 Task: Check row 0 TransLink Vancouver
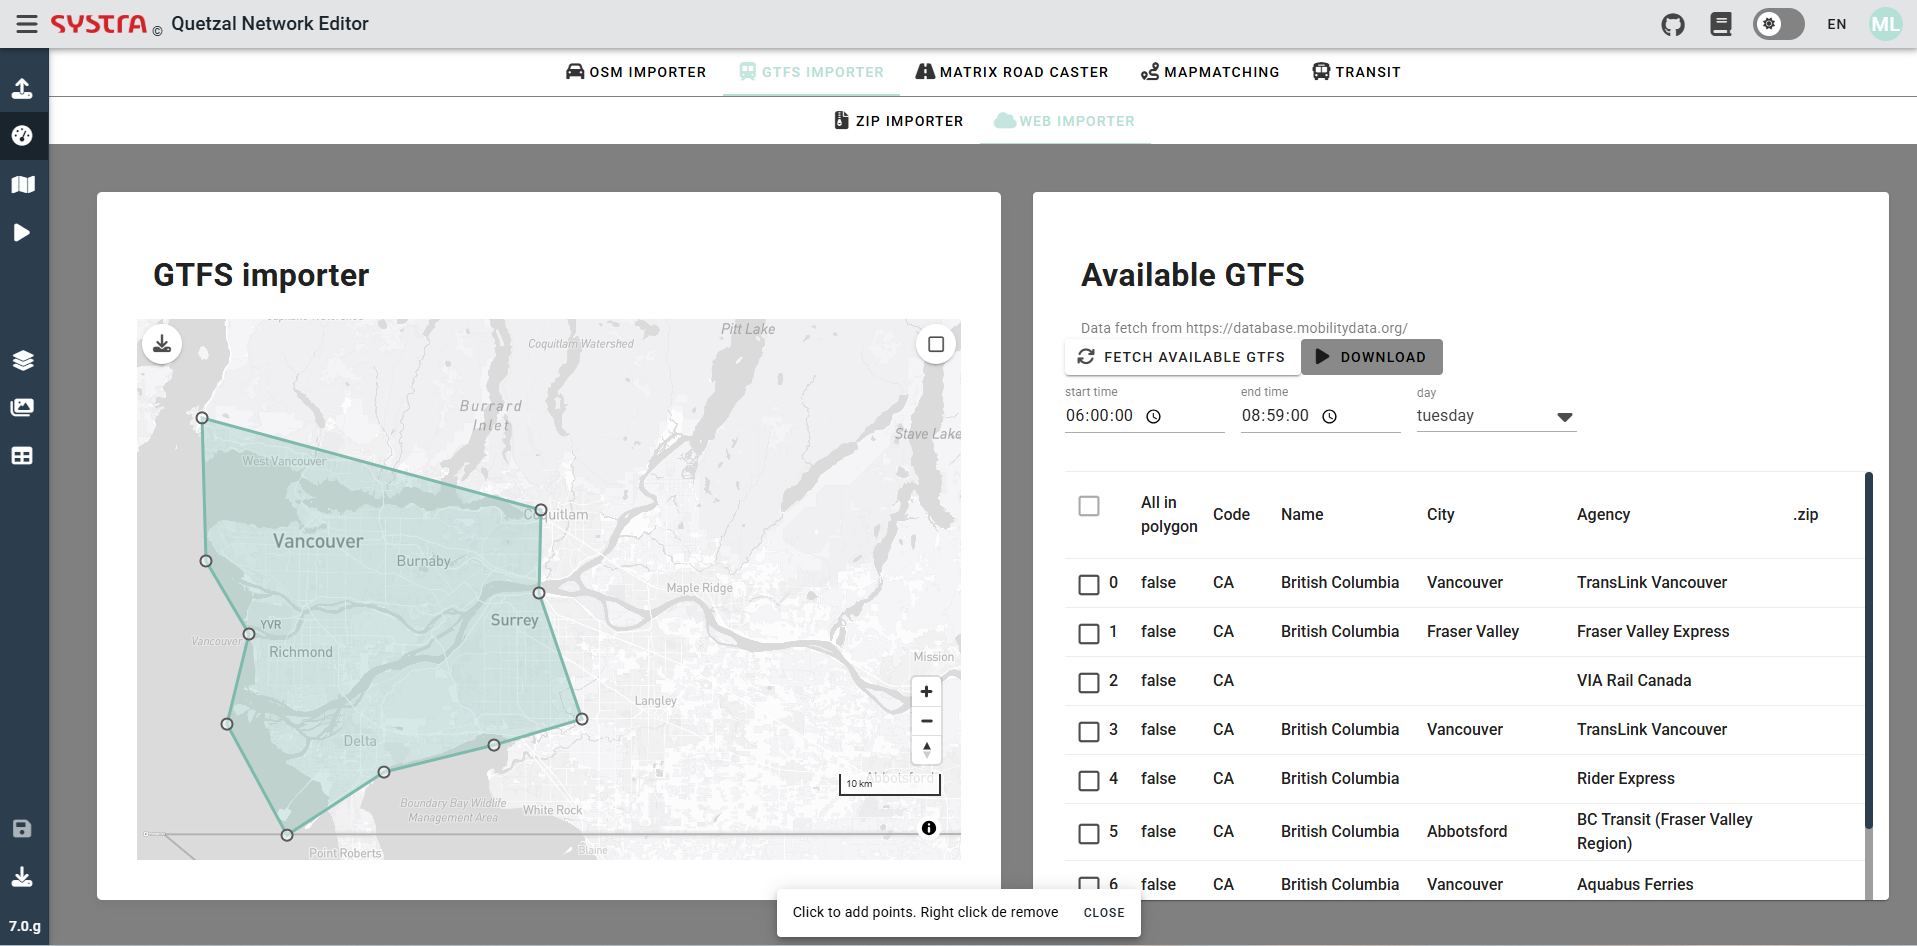[1089, 585]
